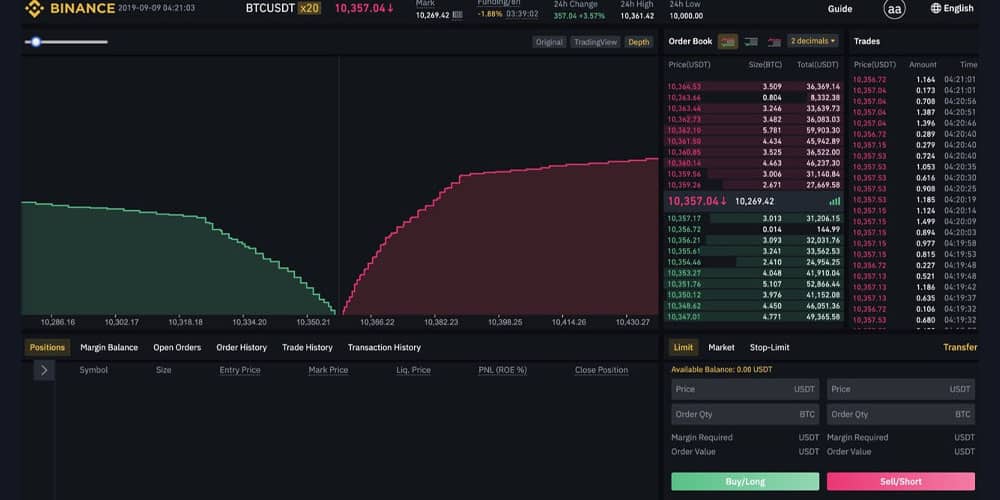Open the Order History tab
Viewport: 1000px width, 500px height.
pyautogui.click(x=242, y=348)
